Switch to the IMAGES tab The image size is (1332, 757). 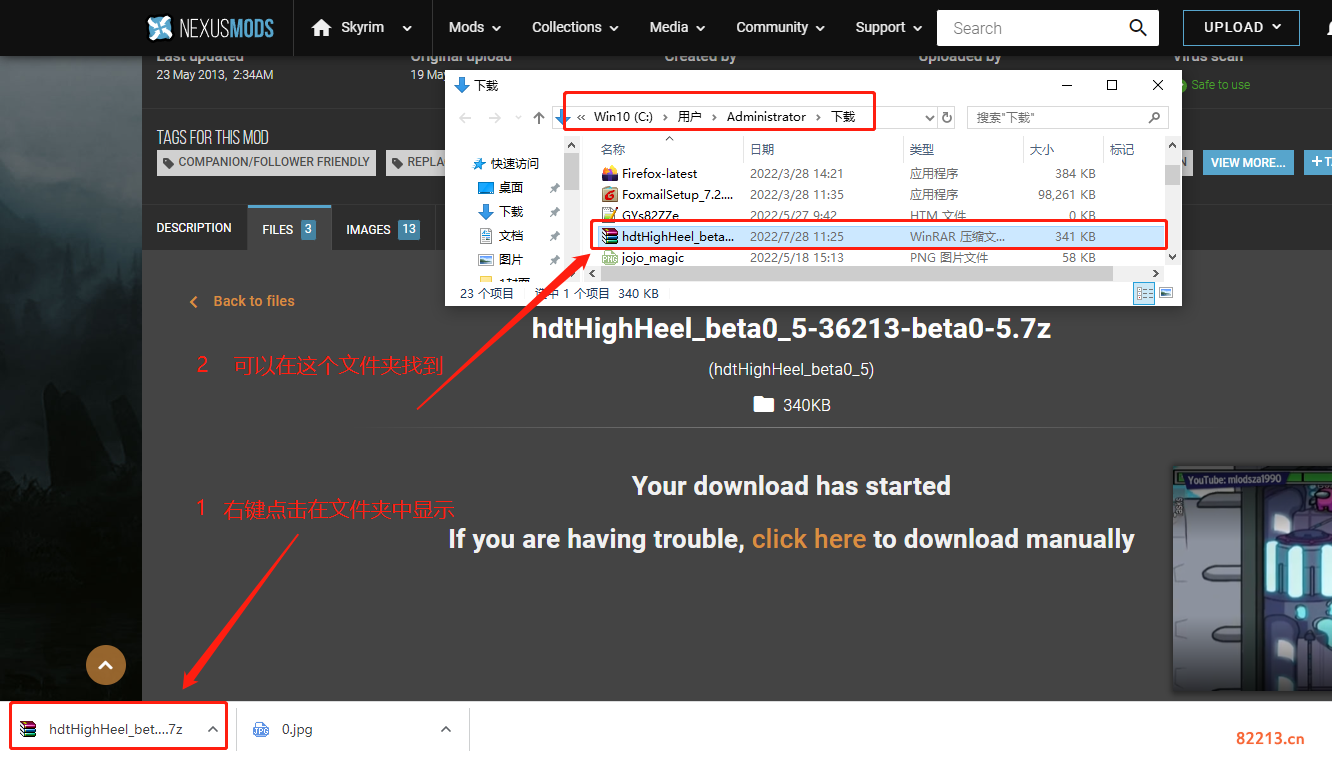[x=383, y=229]
